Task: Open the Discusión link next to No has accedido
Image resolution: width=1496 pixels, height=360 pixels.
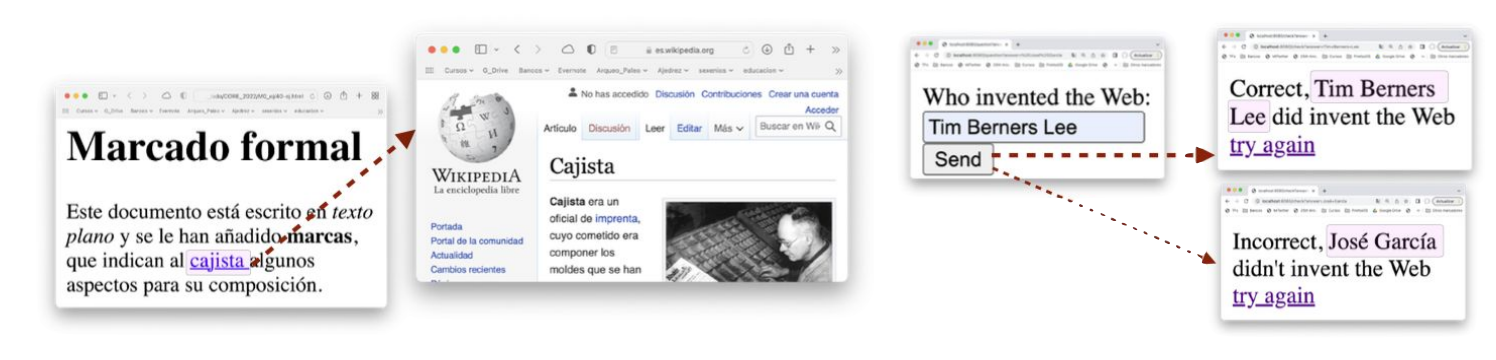Action: click(x=675, y=94)
